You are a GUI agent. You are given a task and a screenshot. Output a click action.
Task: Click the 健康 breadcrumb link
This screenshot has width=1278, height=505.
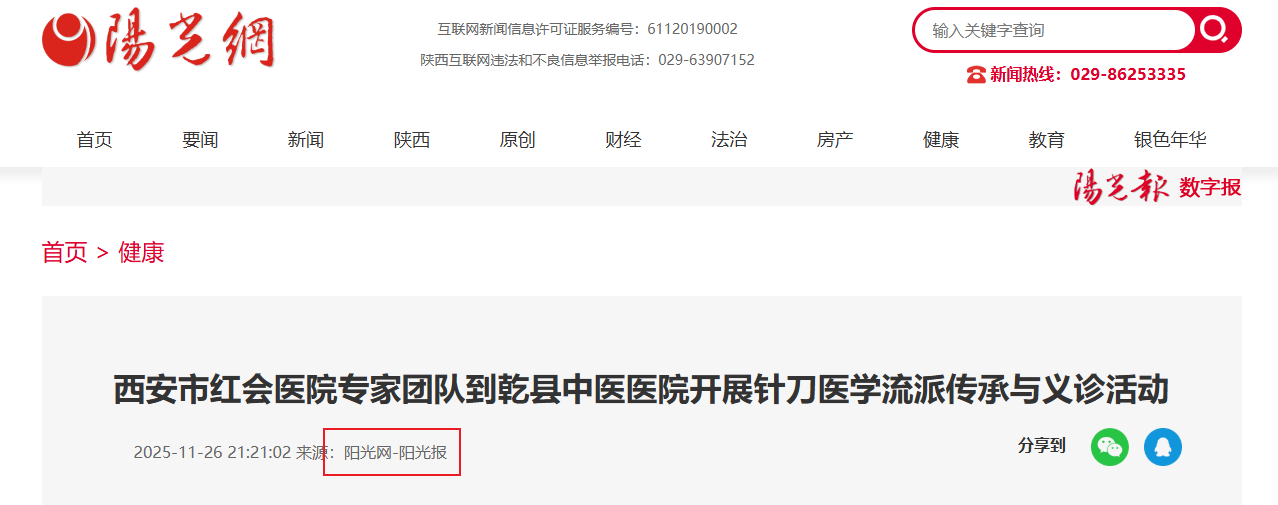(141, 252)
